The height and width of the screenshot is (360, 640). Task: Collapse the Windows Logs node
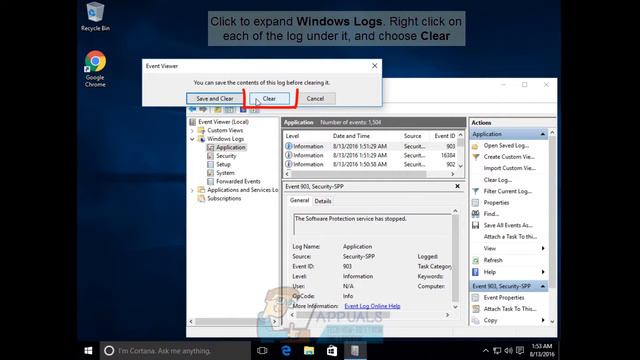[x=192, y=139]
